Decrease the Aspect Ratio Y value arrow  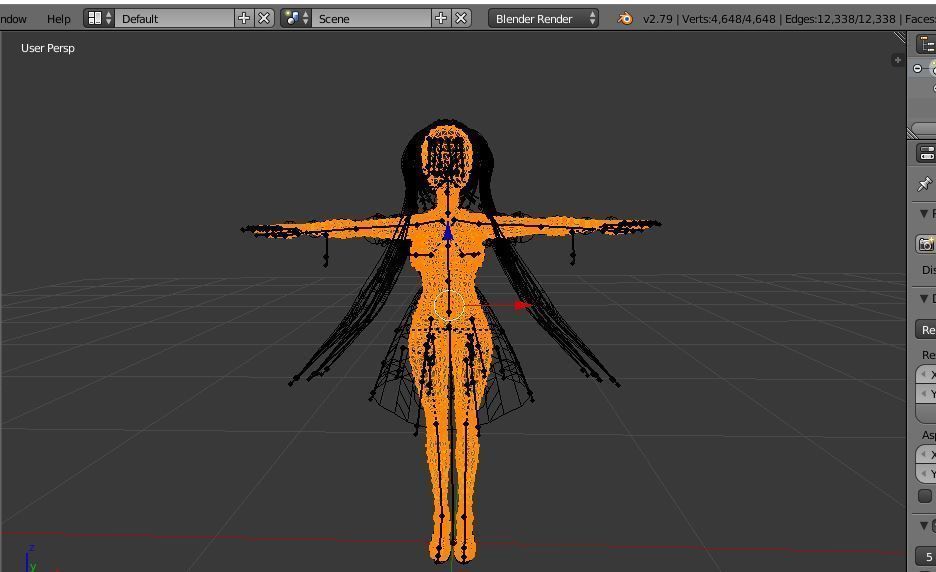pyautogui.click(x=924, y=474)
